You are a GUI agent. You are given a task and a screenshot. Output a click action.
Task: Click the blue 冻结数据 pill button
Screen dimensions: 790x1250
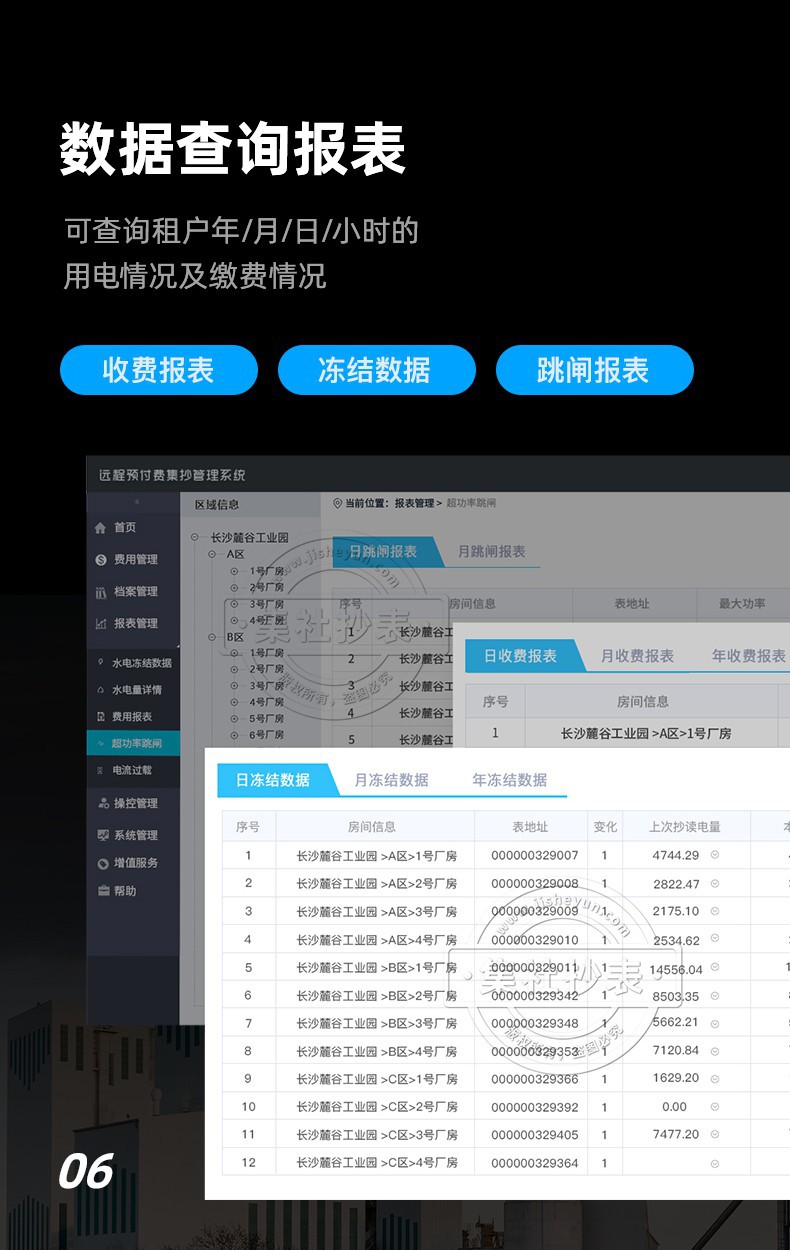point(376,370)
